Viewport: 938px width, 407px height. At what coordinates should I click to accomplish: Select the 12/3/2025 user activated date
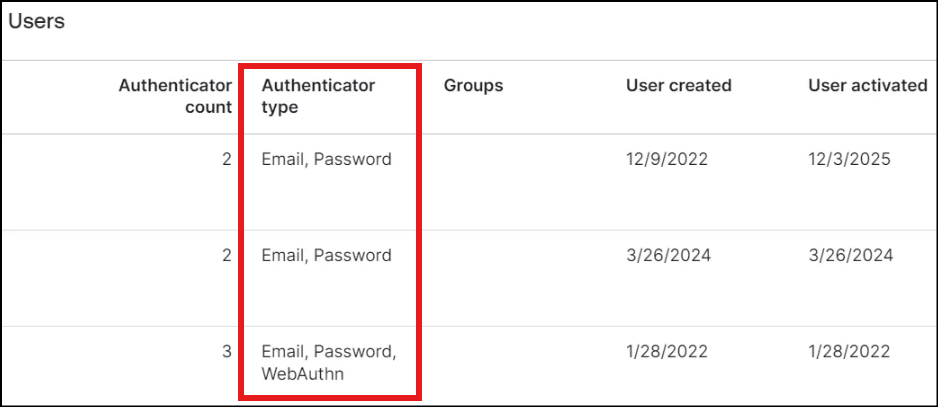[849, 159]
